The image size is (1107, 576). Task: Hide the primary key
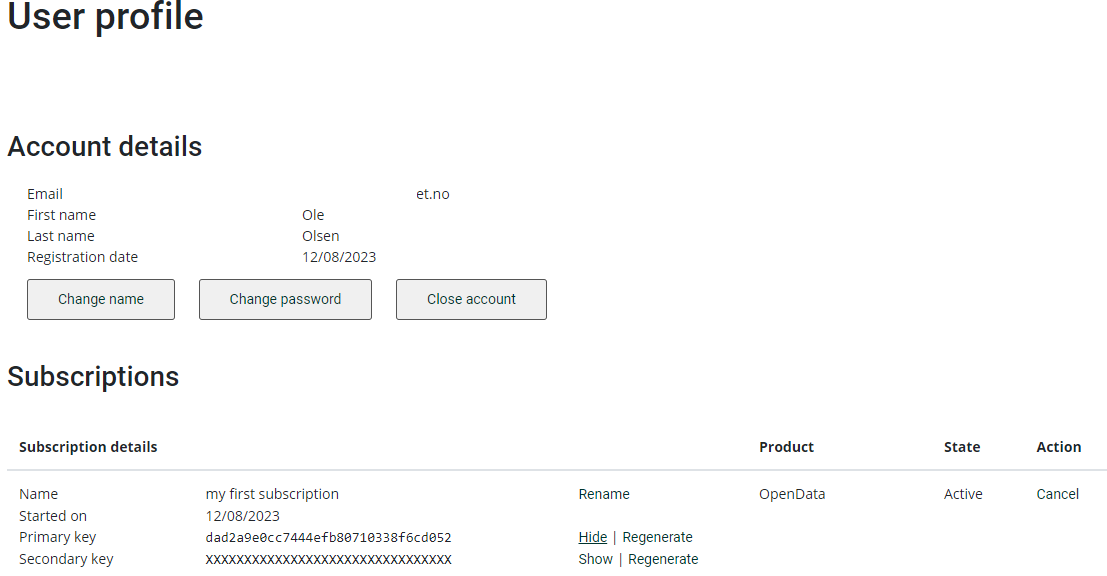tap(592, 537)
